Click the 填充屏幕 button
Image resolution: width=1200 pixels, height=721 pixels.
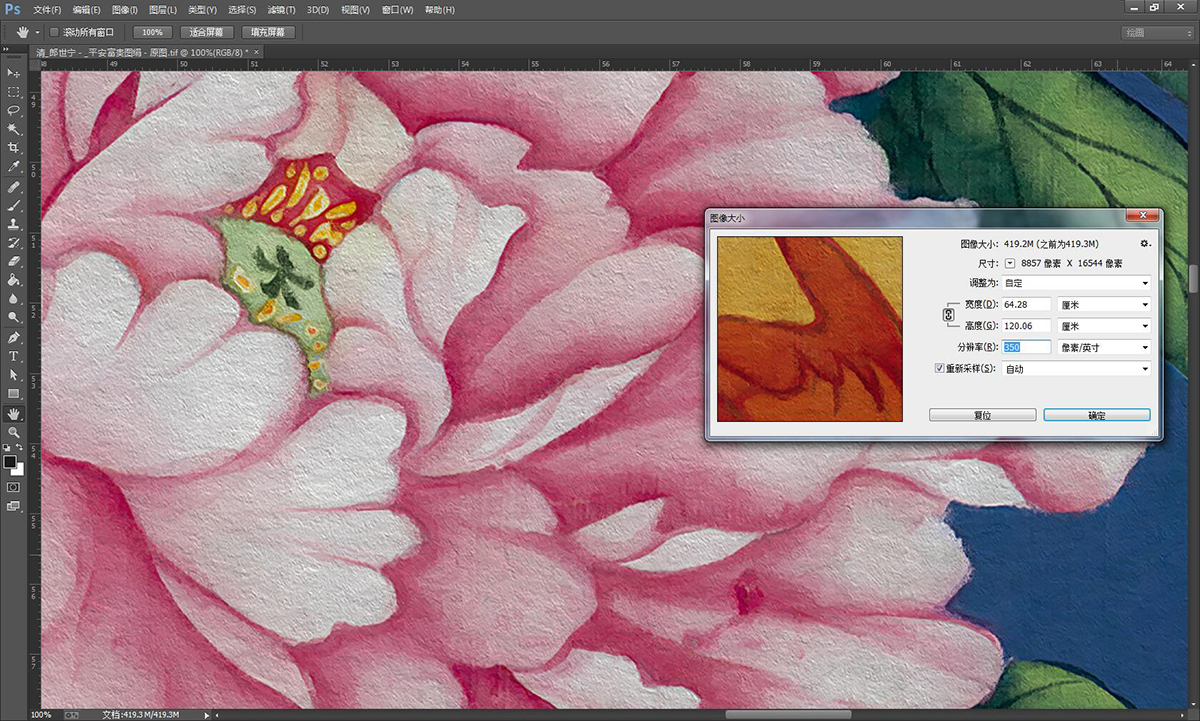(x=269, y=32)
